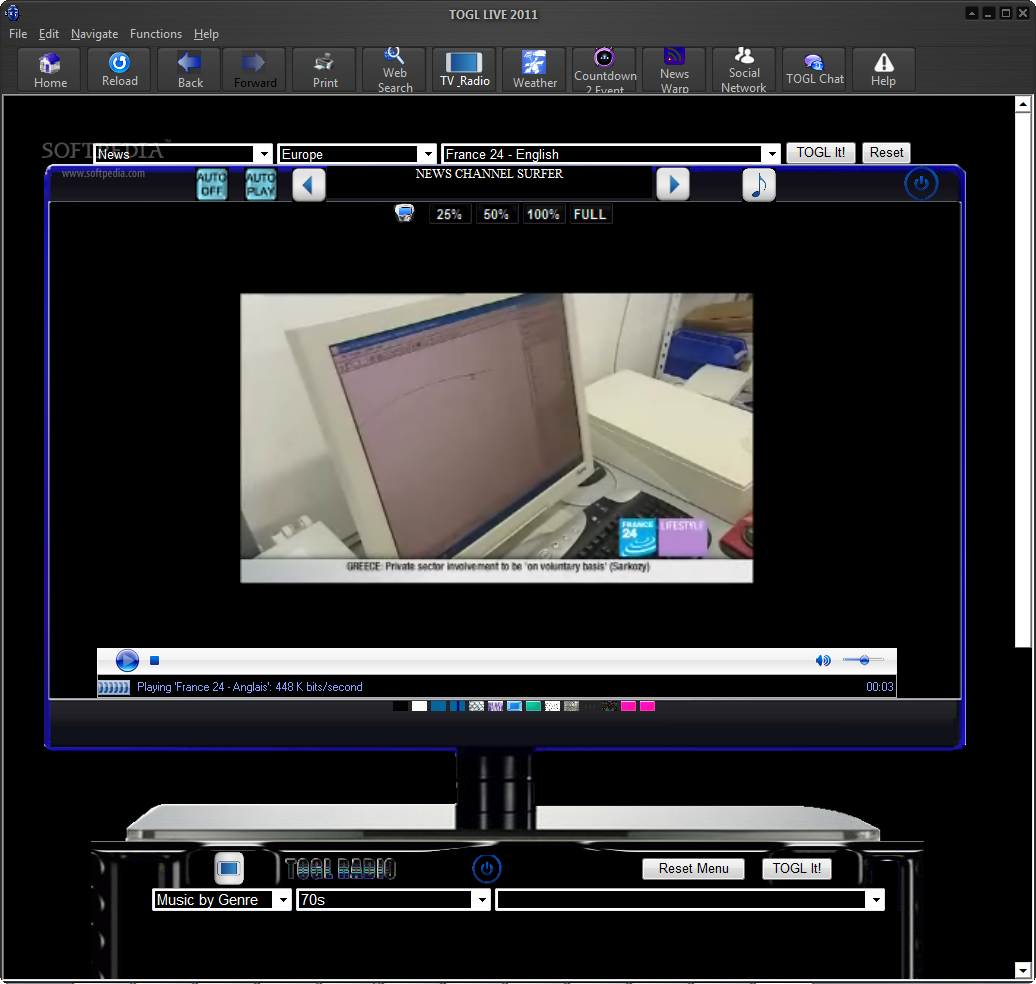
Task: Go to the Home page
Action: (x=50, y=70)
